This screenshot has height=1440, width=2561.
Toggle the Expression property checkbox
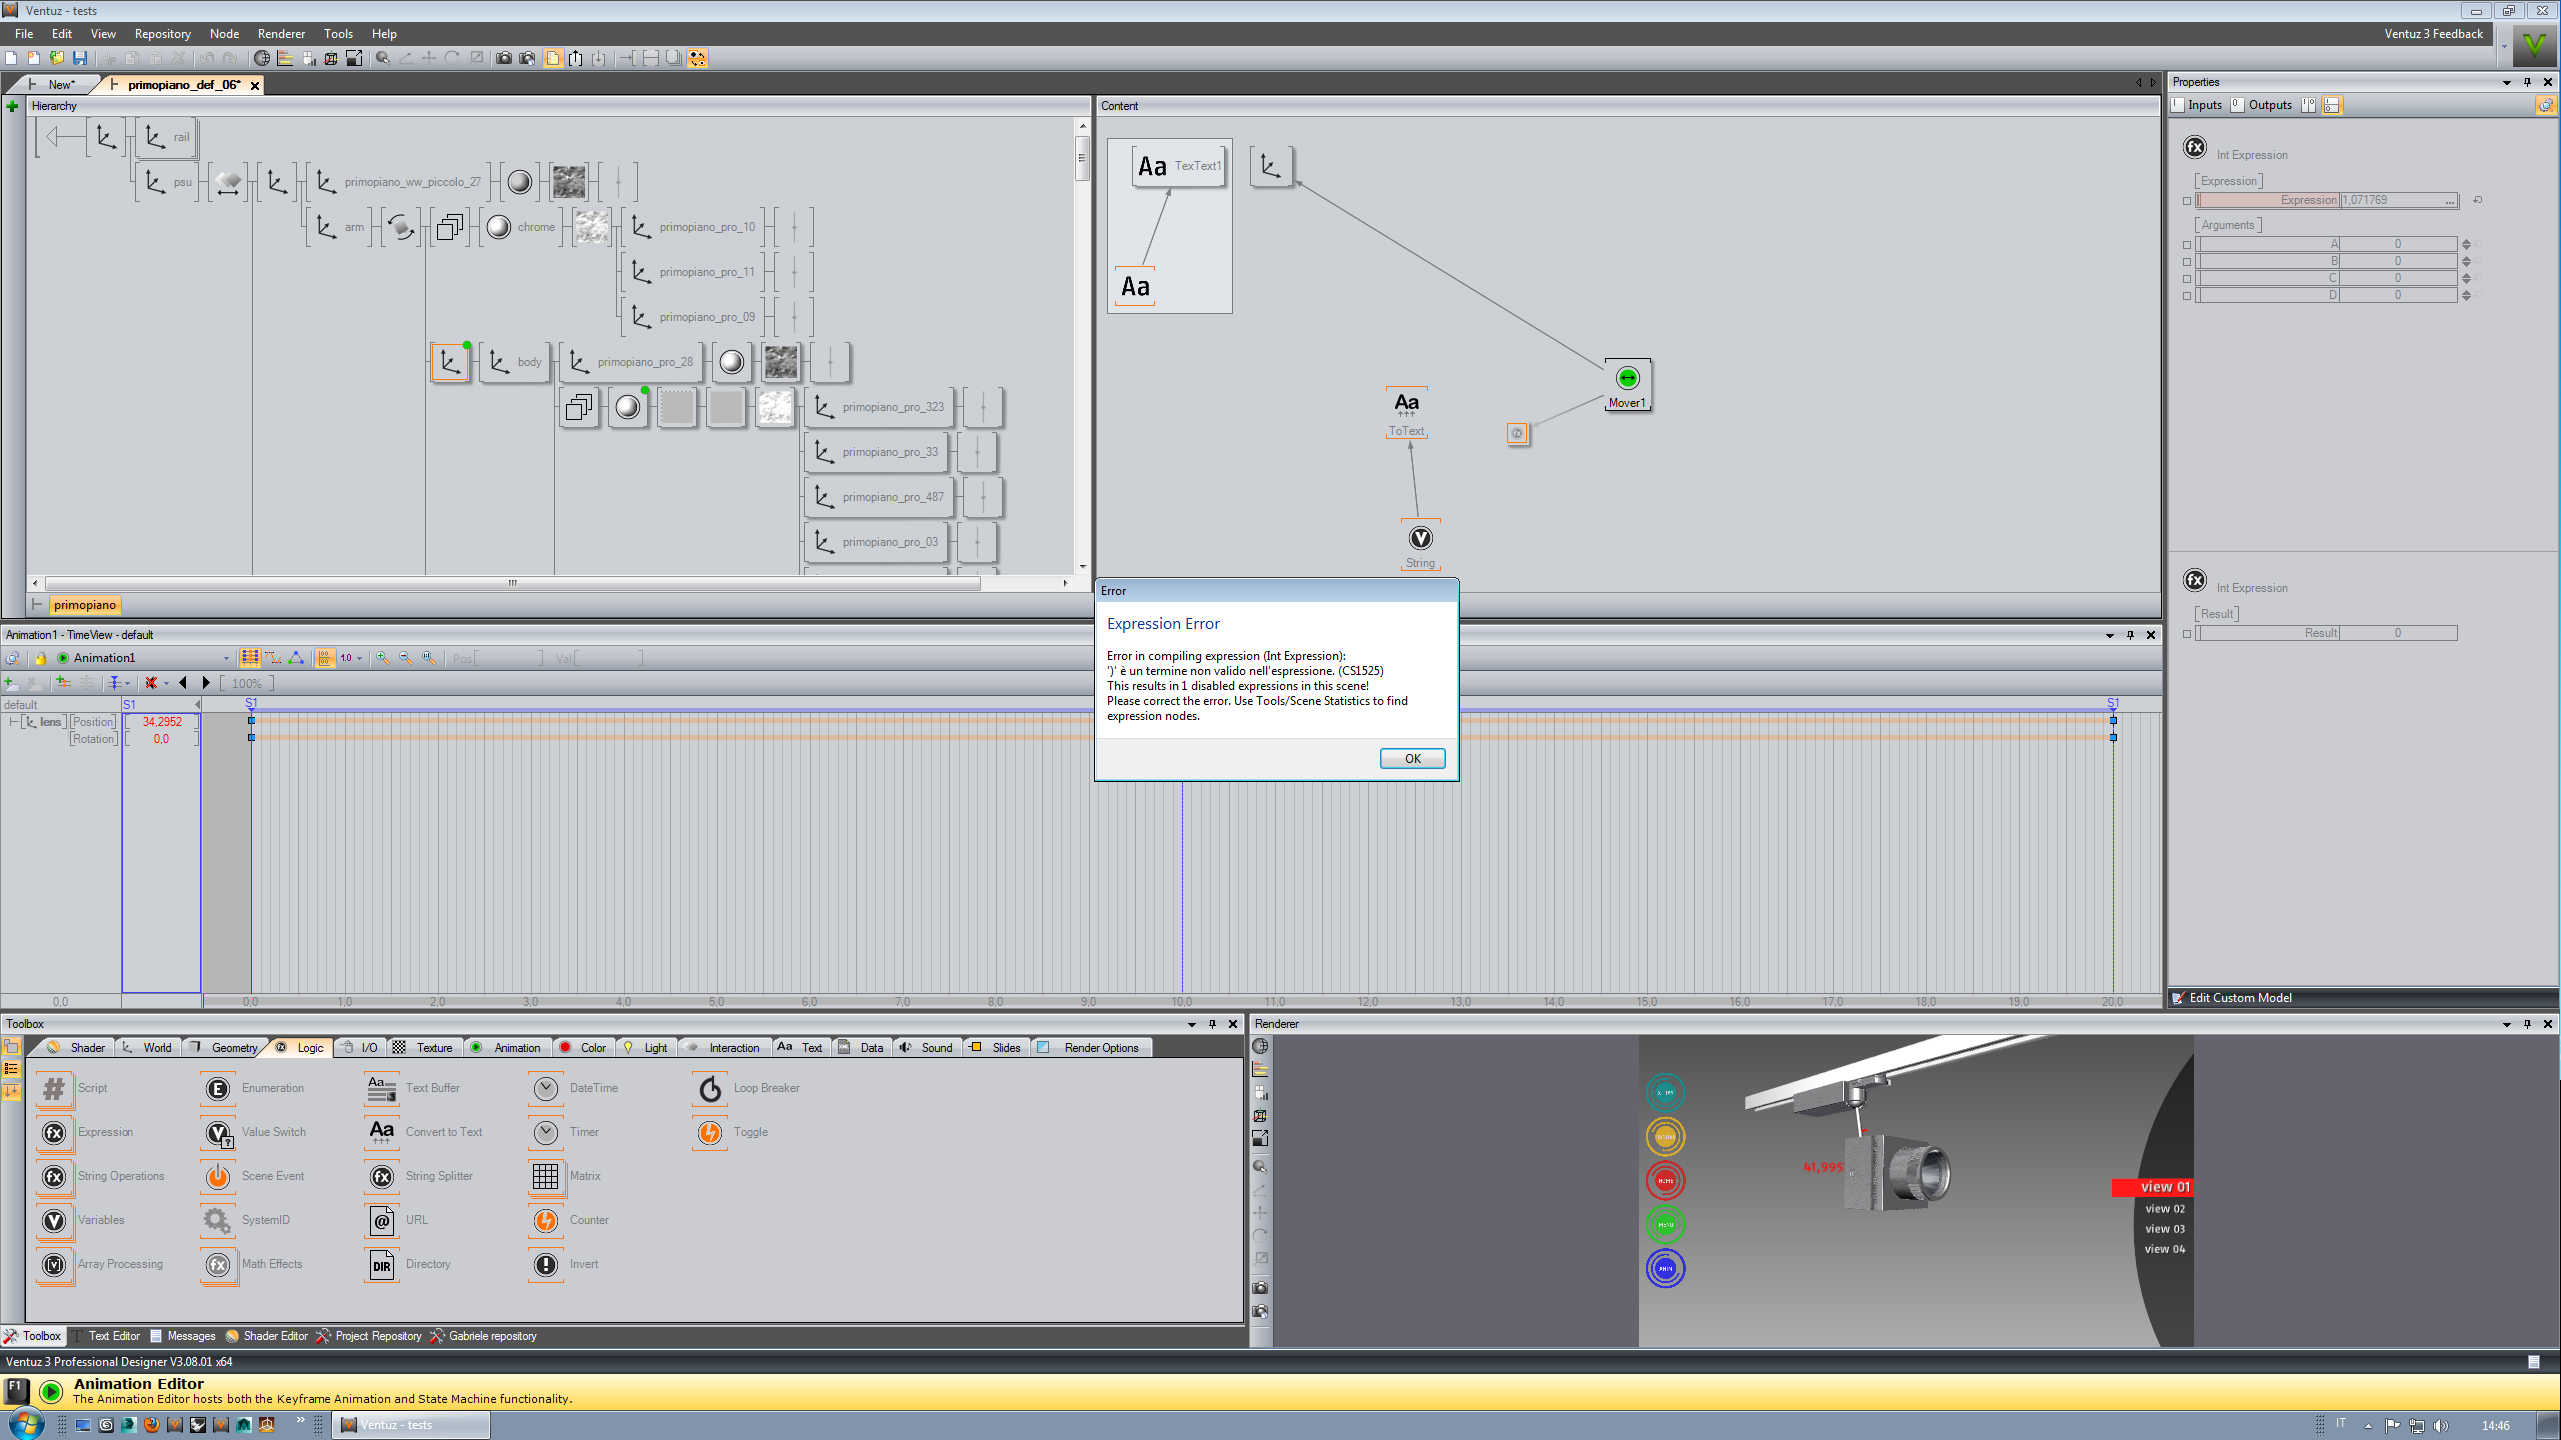[2187, 201]
